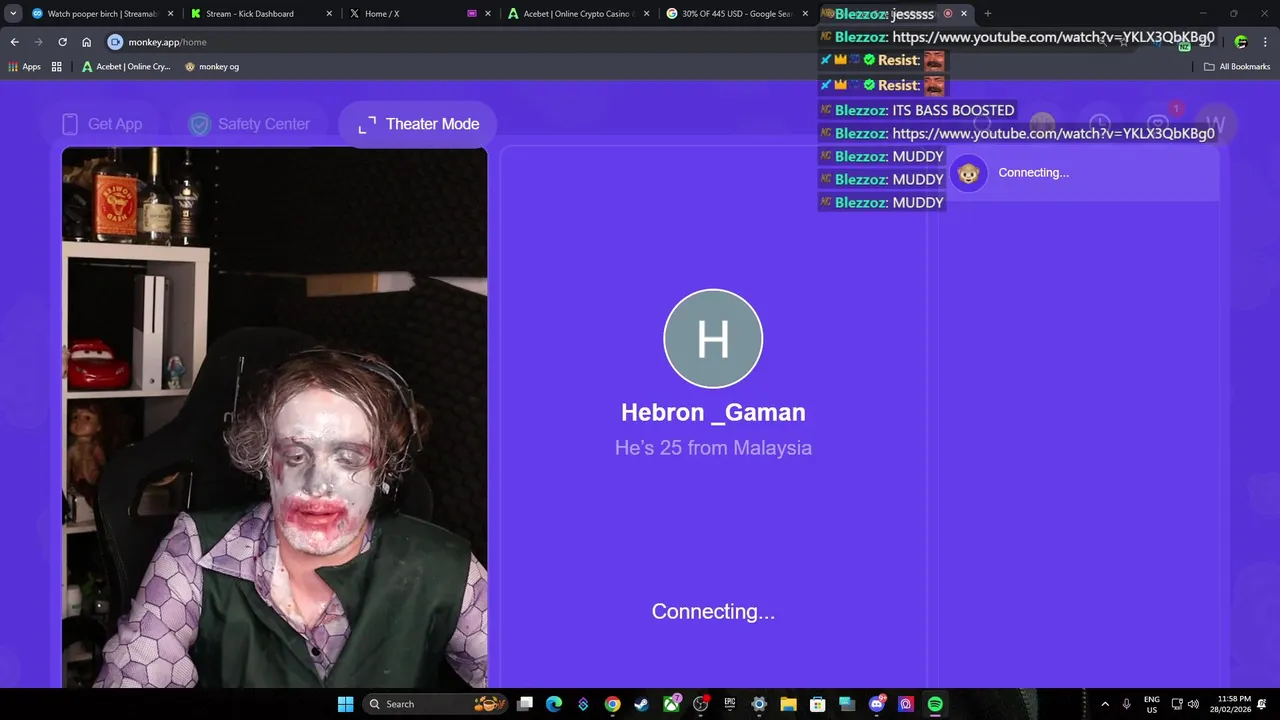Click "He's 25 from Malaysia" text

tap(713, 448)
